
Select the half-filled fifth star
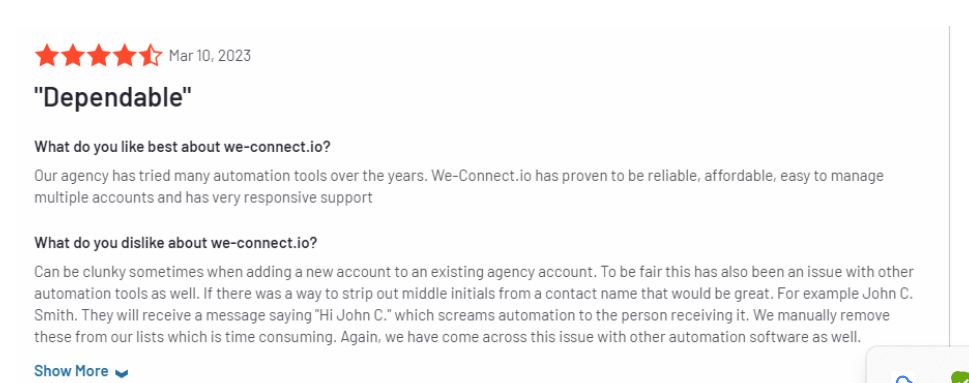[x=150, y=56]
